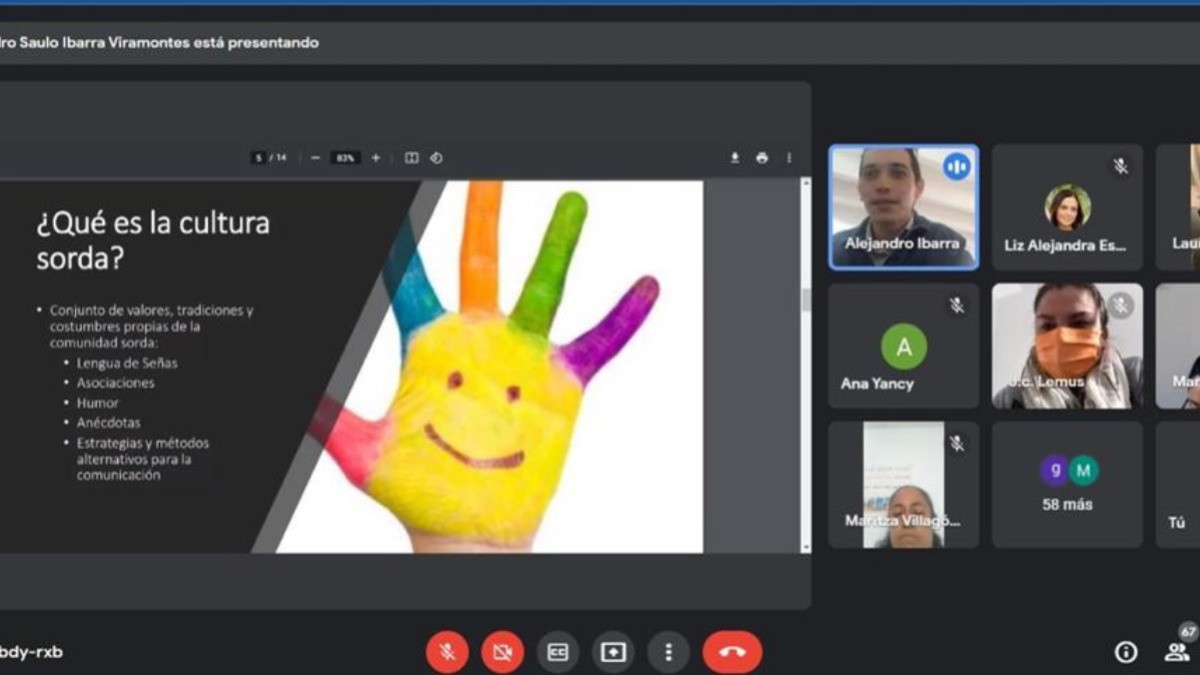
Task: Unmute your microphone in the call bar
Action: coord(447,653)
